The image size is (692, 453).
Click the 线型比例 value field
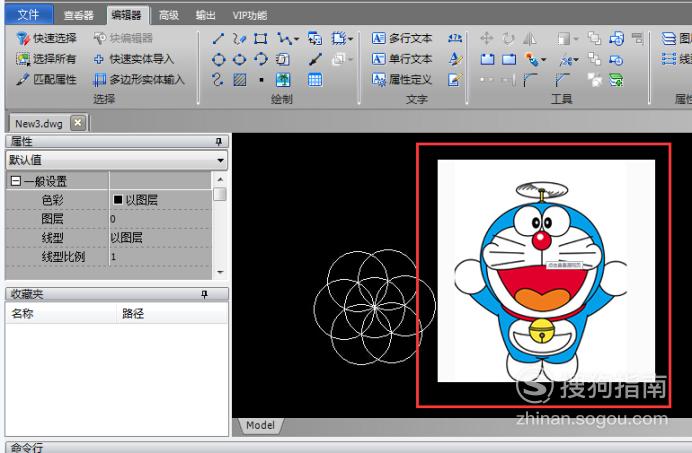coord(160,257)
